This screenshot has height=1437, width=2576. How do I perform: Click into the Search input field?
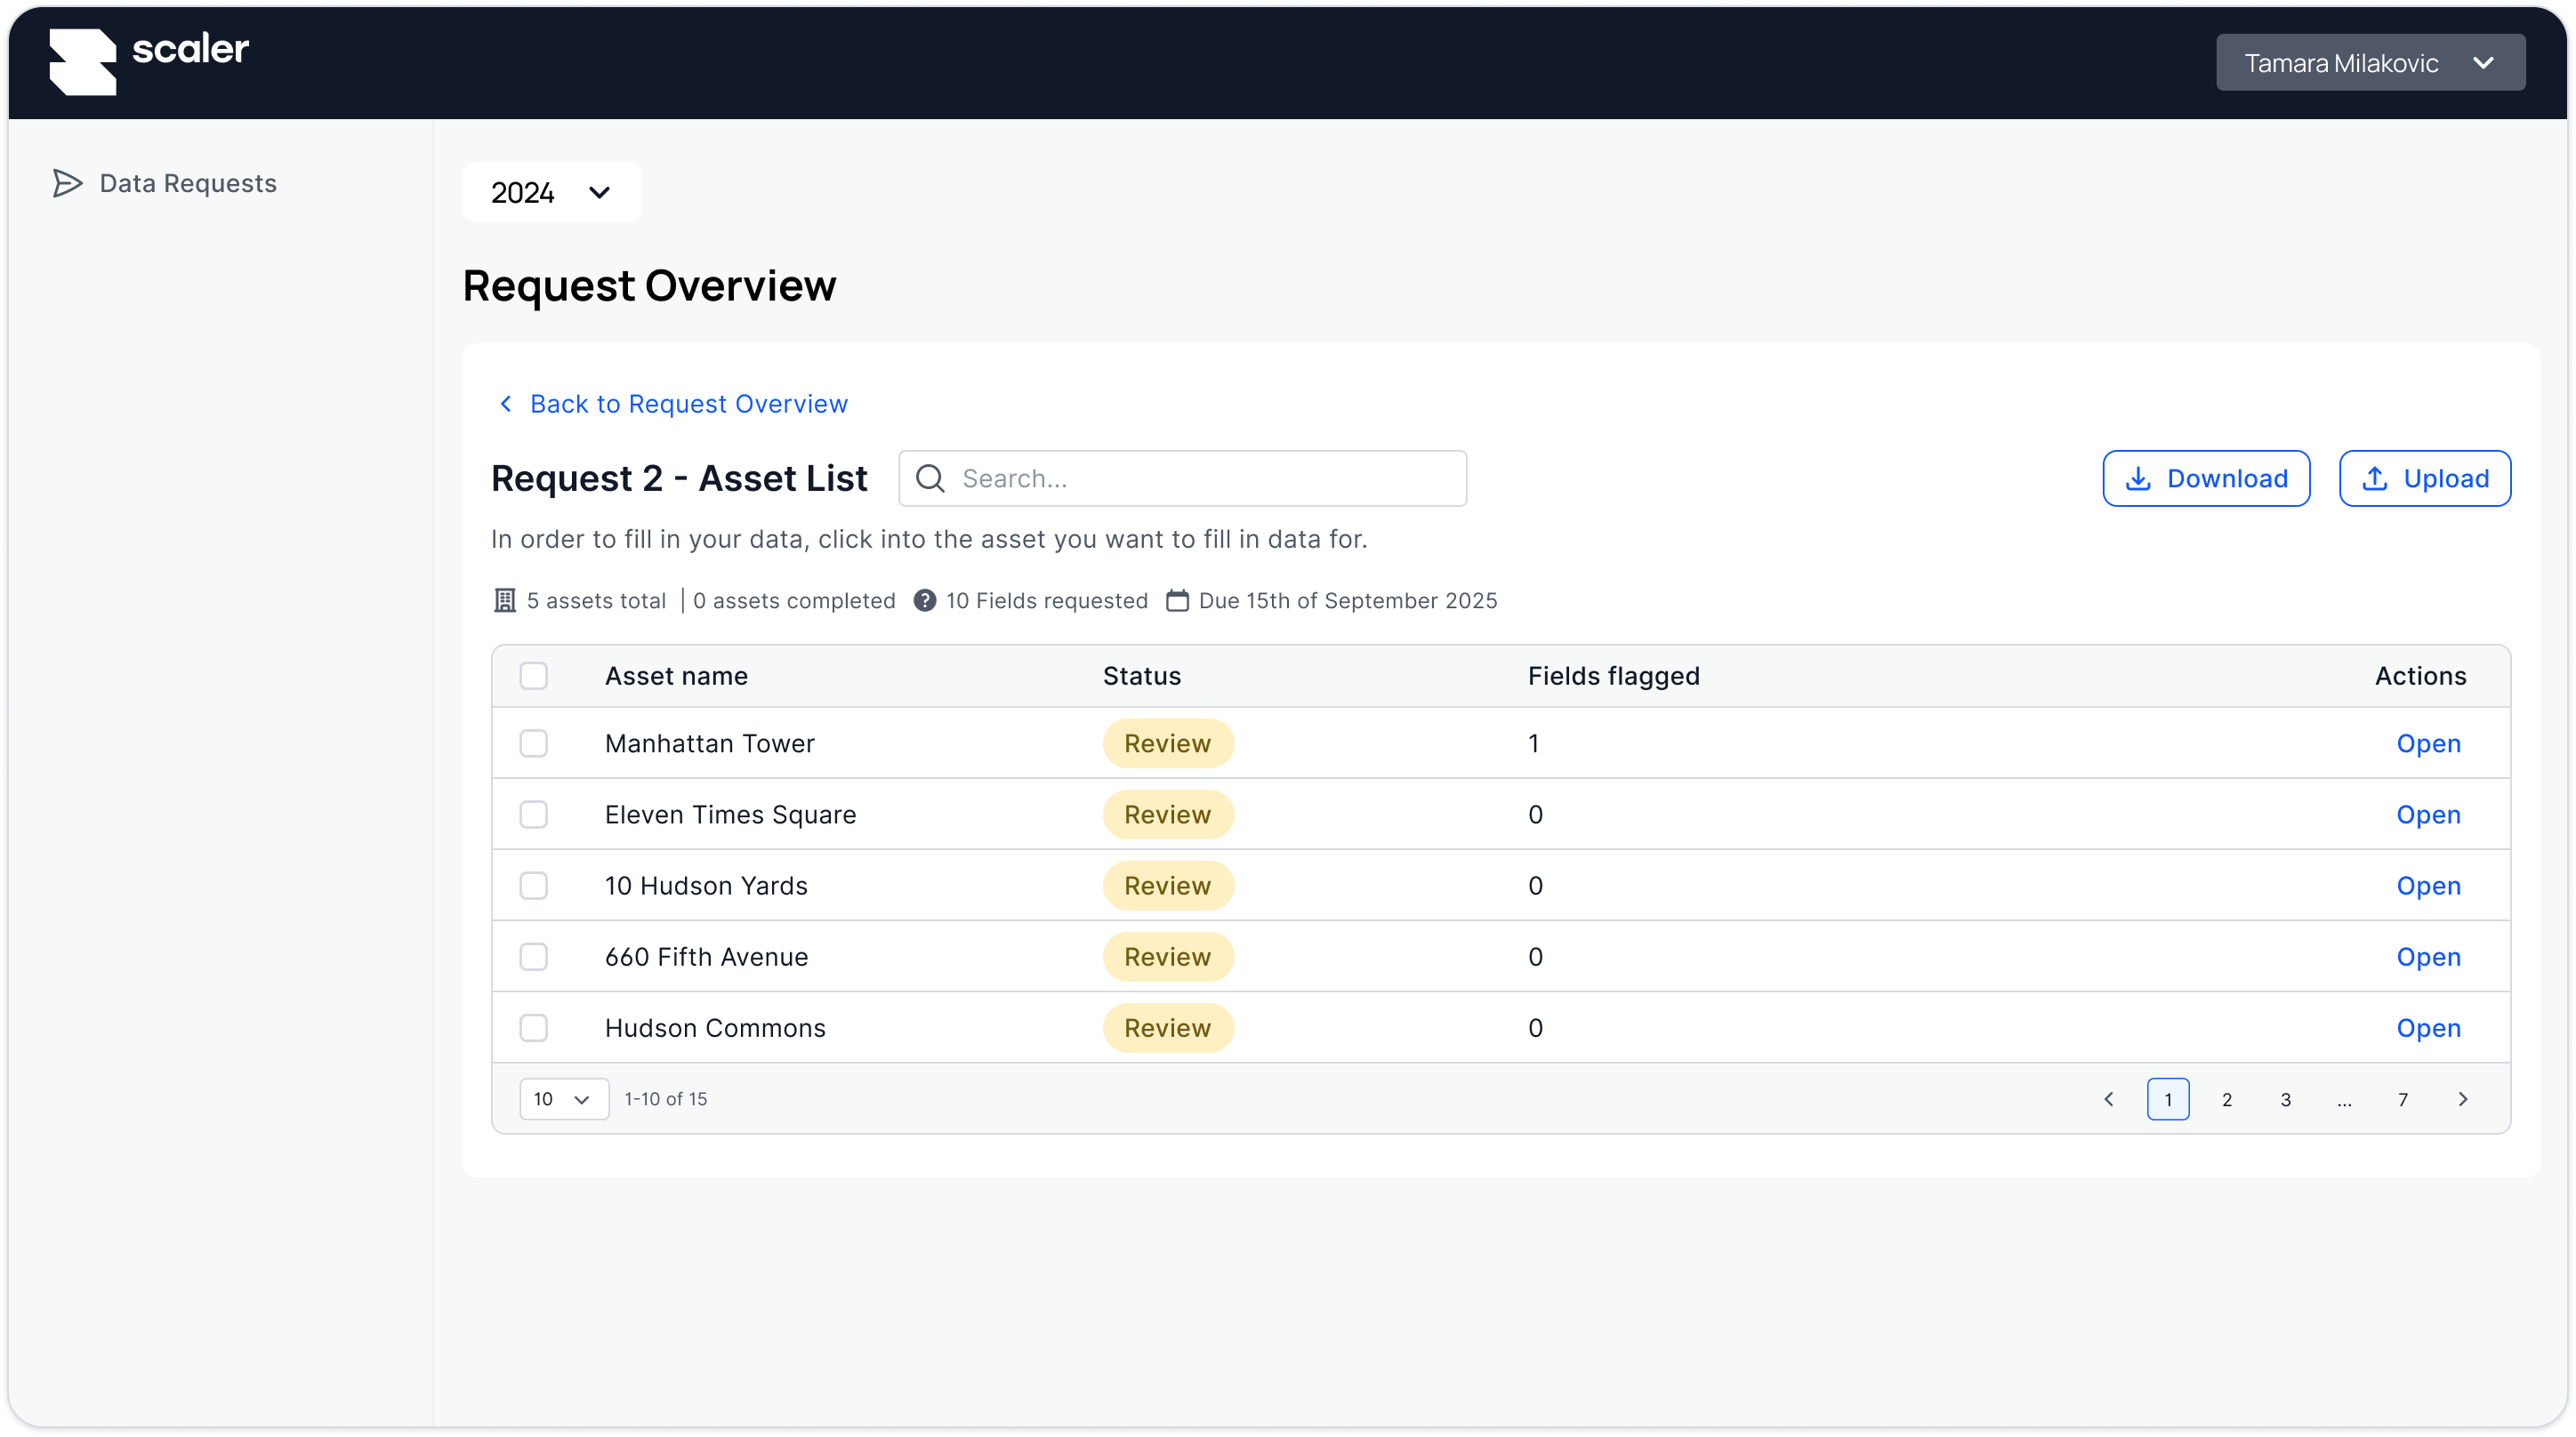(1200, 479)
